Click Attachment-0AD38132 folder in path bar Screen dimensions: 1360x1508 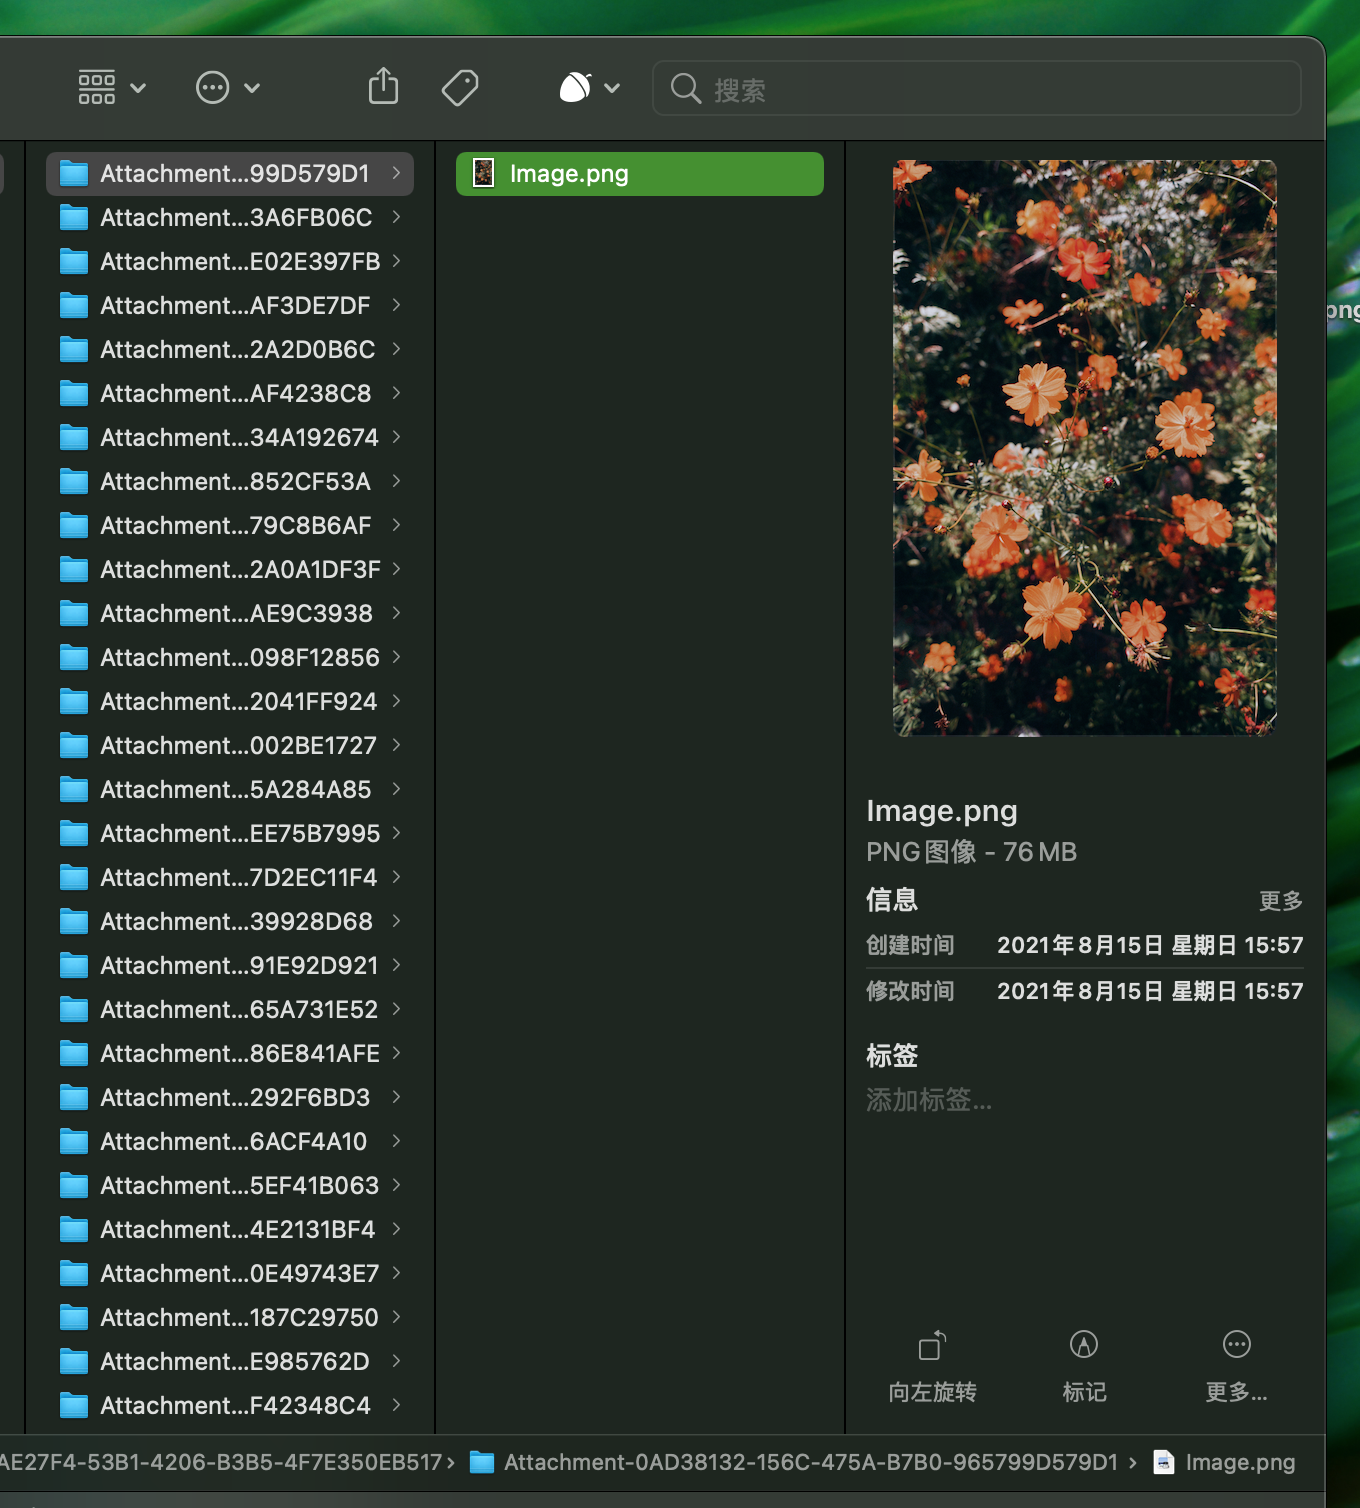pyautogui.click(x=810, y=1462)
